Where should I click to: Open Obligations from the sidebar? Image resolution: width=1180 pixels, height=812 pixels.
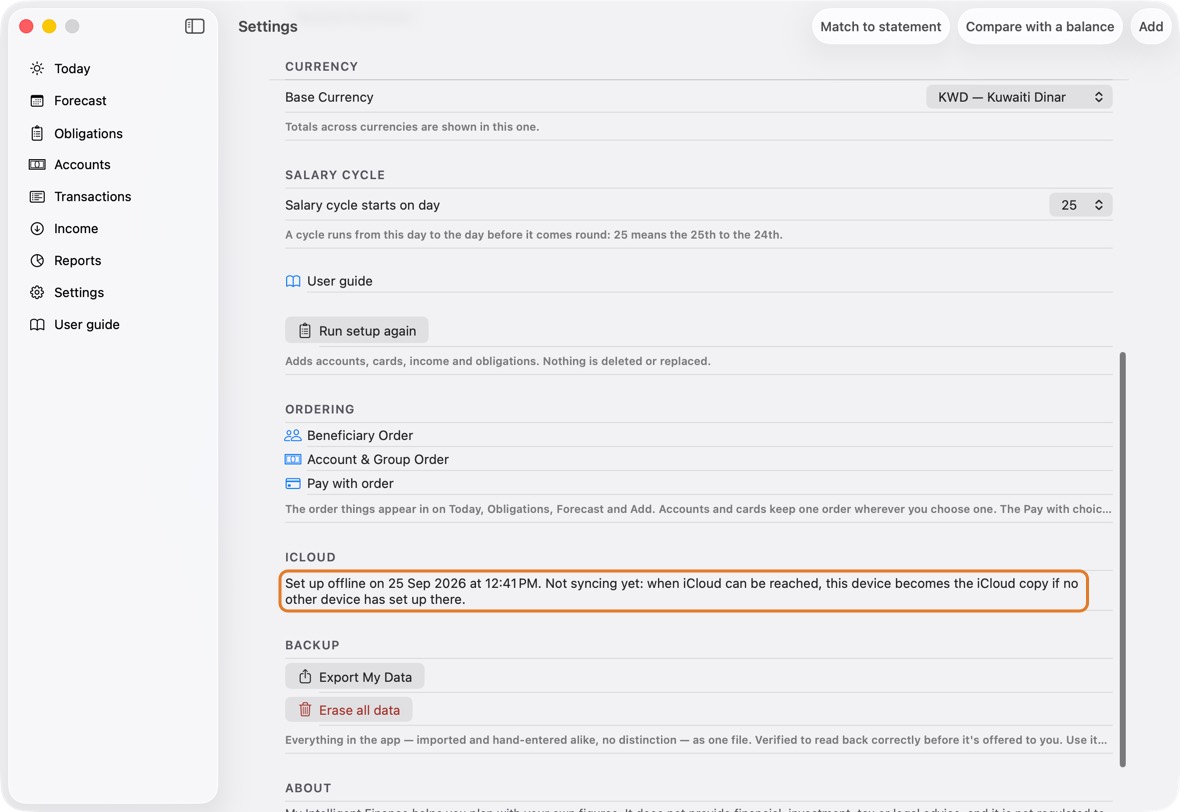[x=88, y=133]
